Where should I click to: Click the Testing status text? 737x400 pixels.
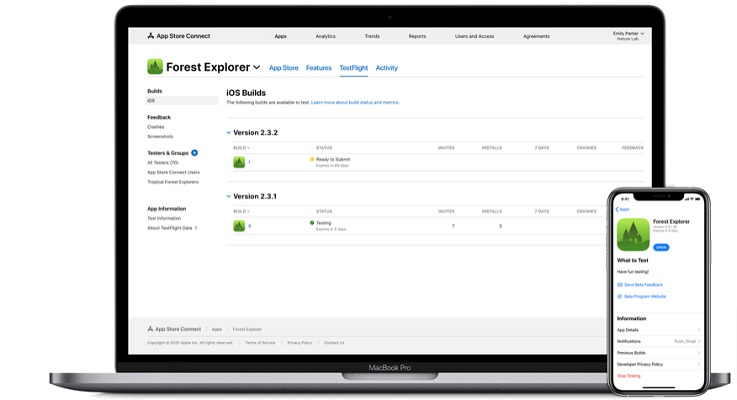[x=323, y=223]
